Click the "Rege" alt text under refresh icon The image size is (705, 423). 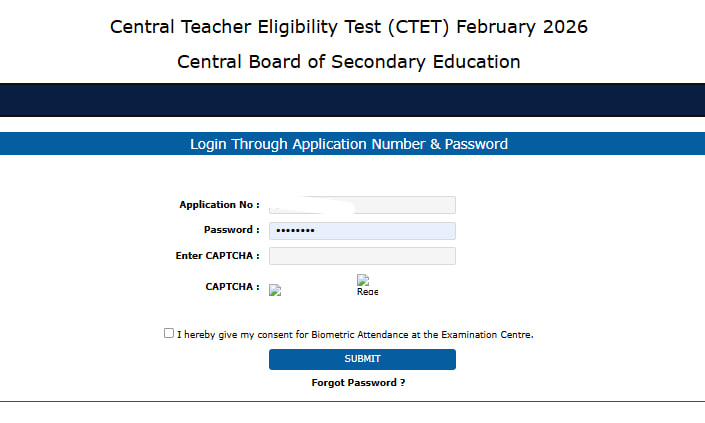tap(367, 292)
